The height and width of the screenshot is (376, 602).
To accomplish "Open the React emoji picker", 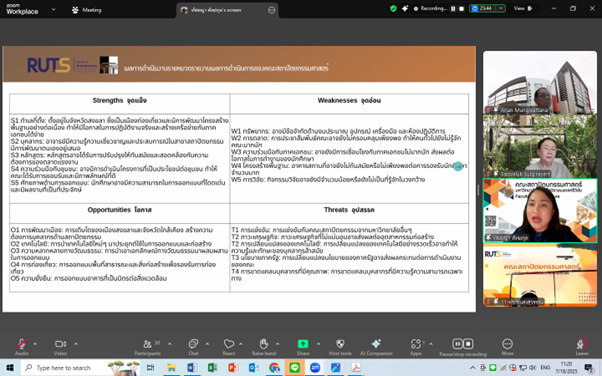I will coord(229,347).
